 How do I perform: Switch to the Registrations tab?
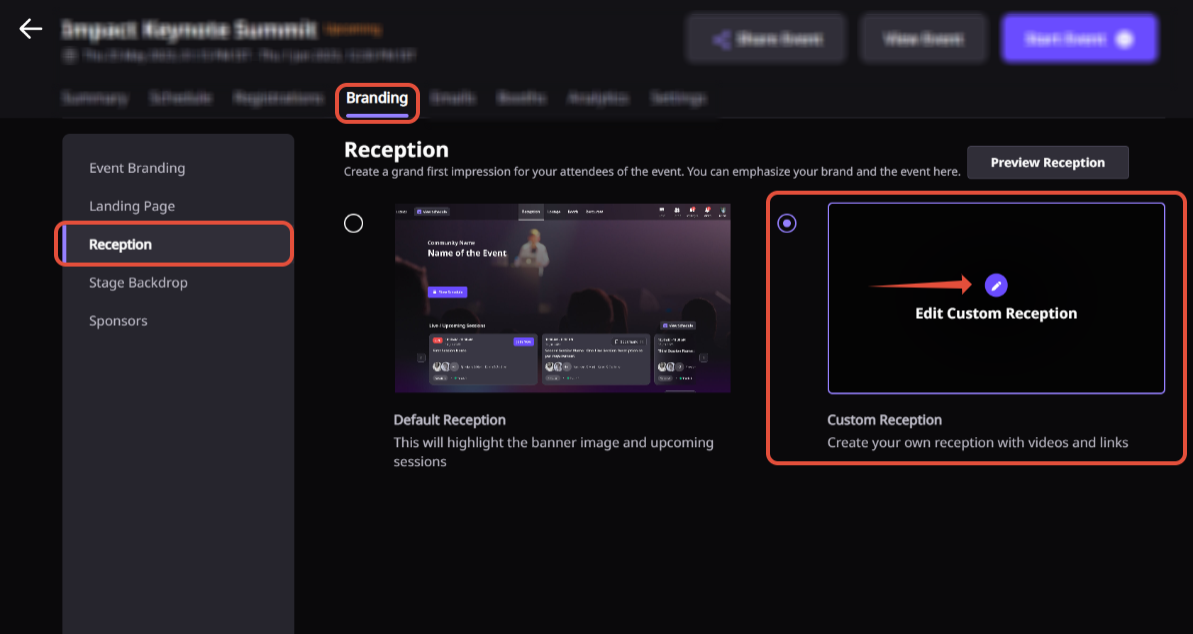coord(278,98)
